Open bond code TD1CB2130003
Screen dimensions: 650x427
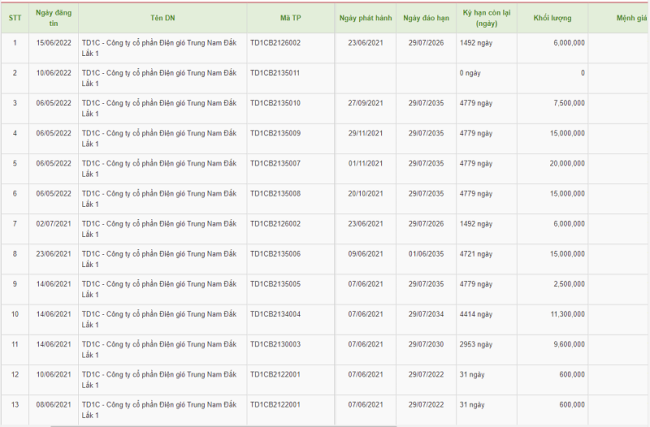(275, 343)
